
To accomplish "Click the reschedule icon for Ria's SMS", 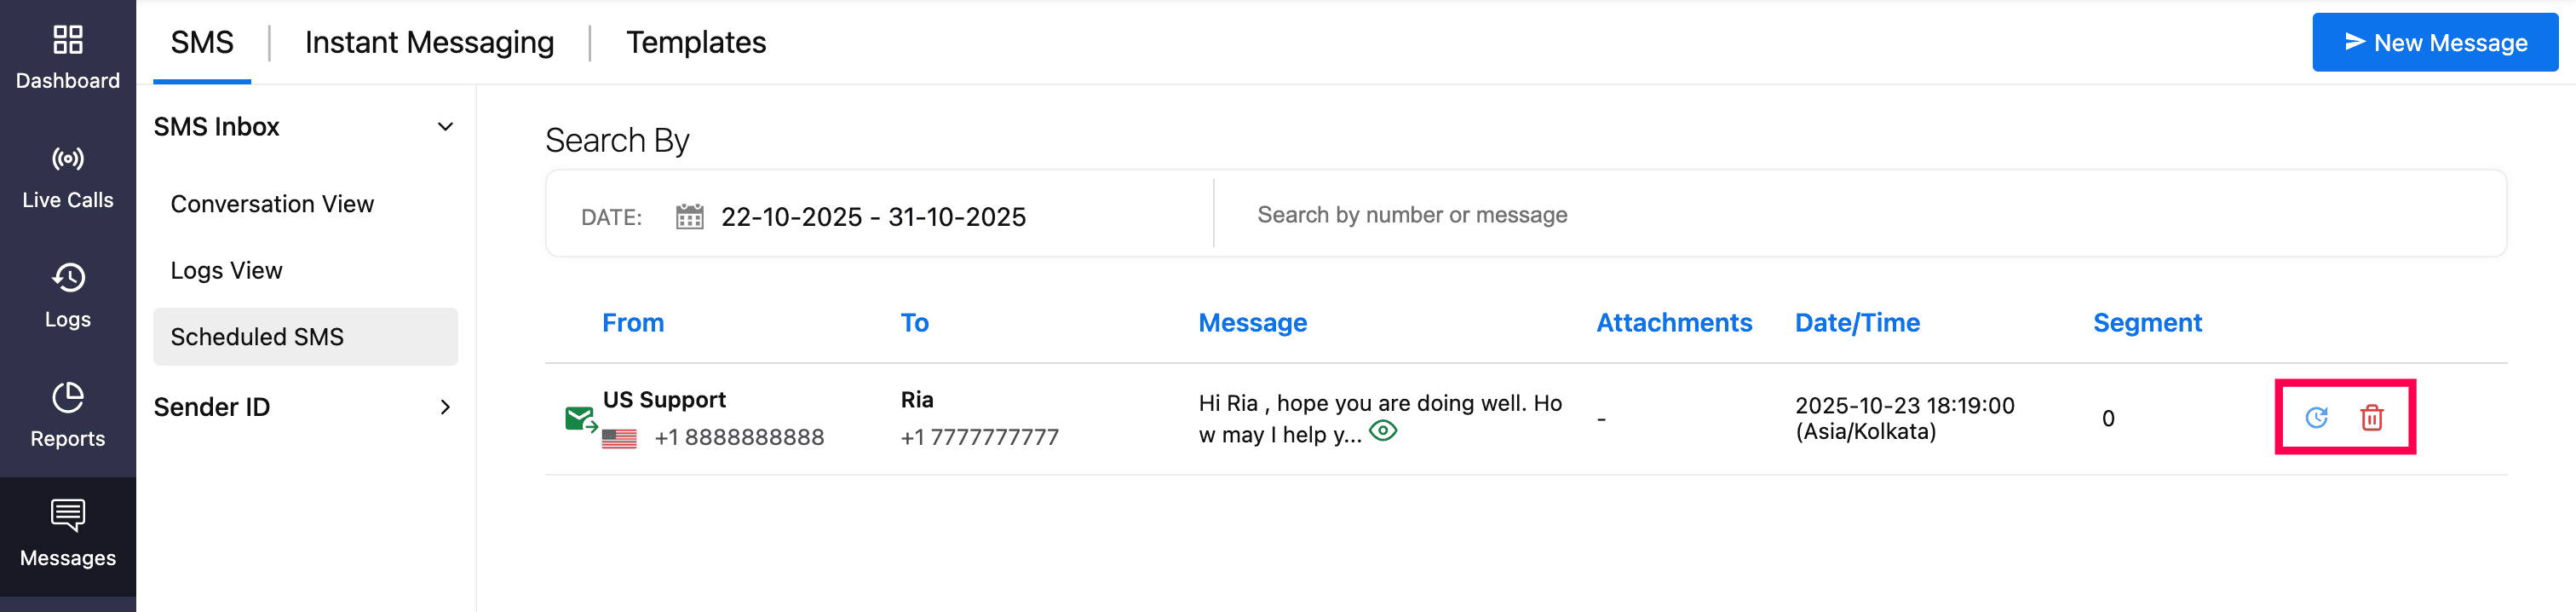I will [x=2316, y=418].
